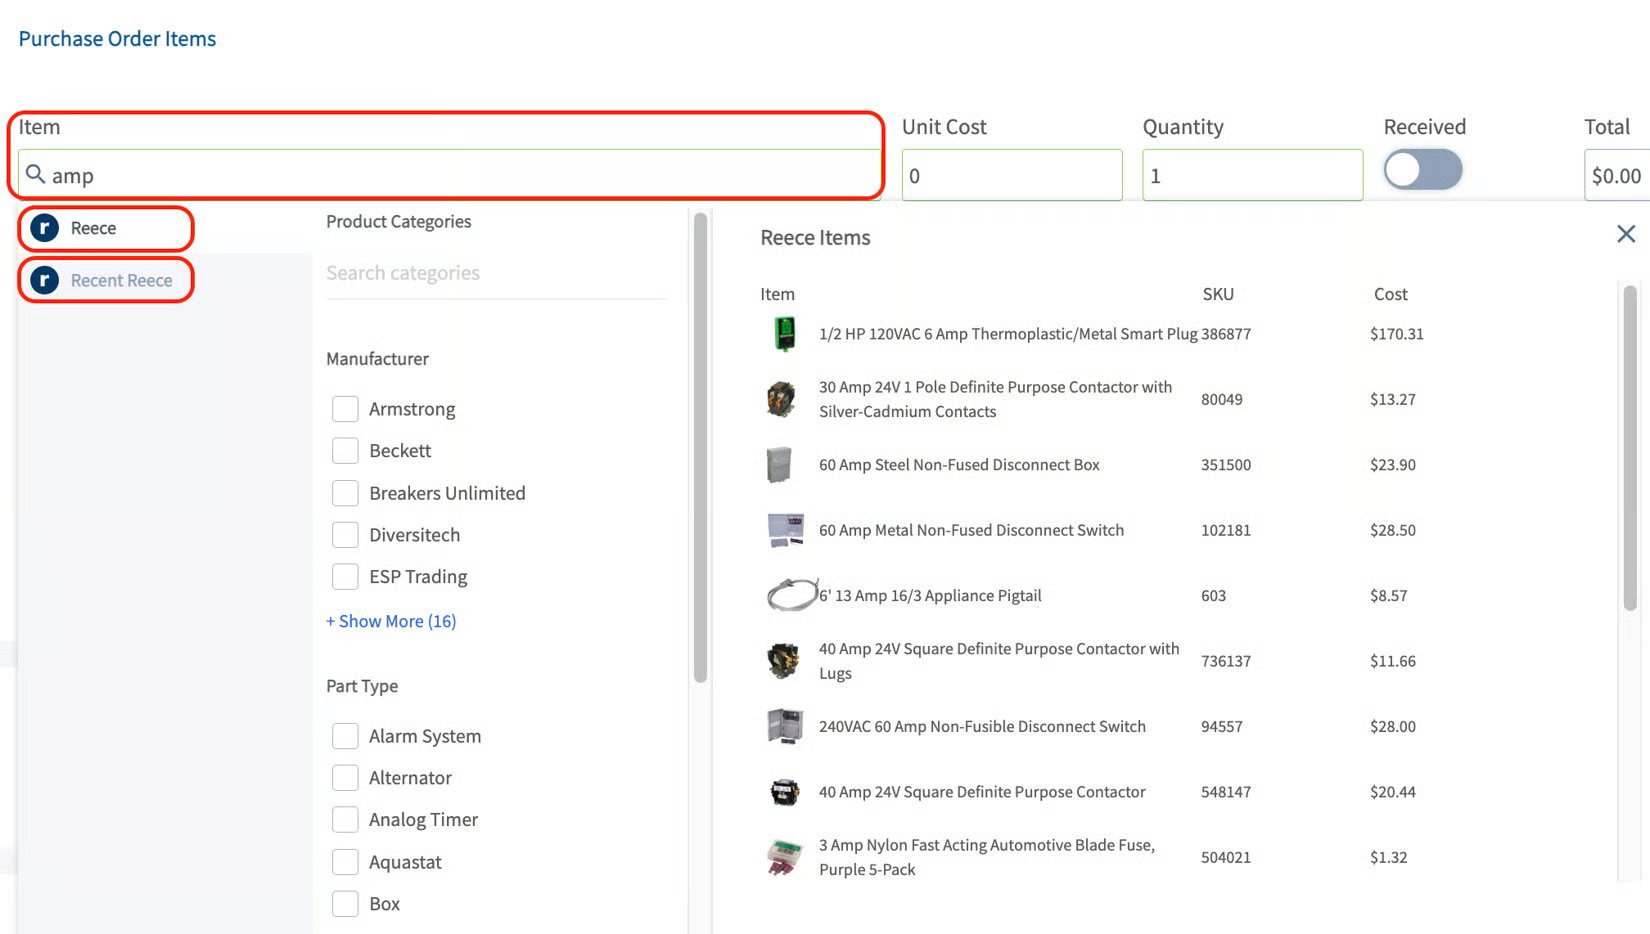Expand manufacturers with Show More (16)
Image resolution: width=1650 pixels, height=934 pixels.
pyautogui.click(x=391, y=621)
